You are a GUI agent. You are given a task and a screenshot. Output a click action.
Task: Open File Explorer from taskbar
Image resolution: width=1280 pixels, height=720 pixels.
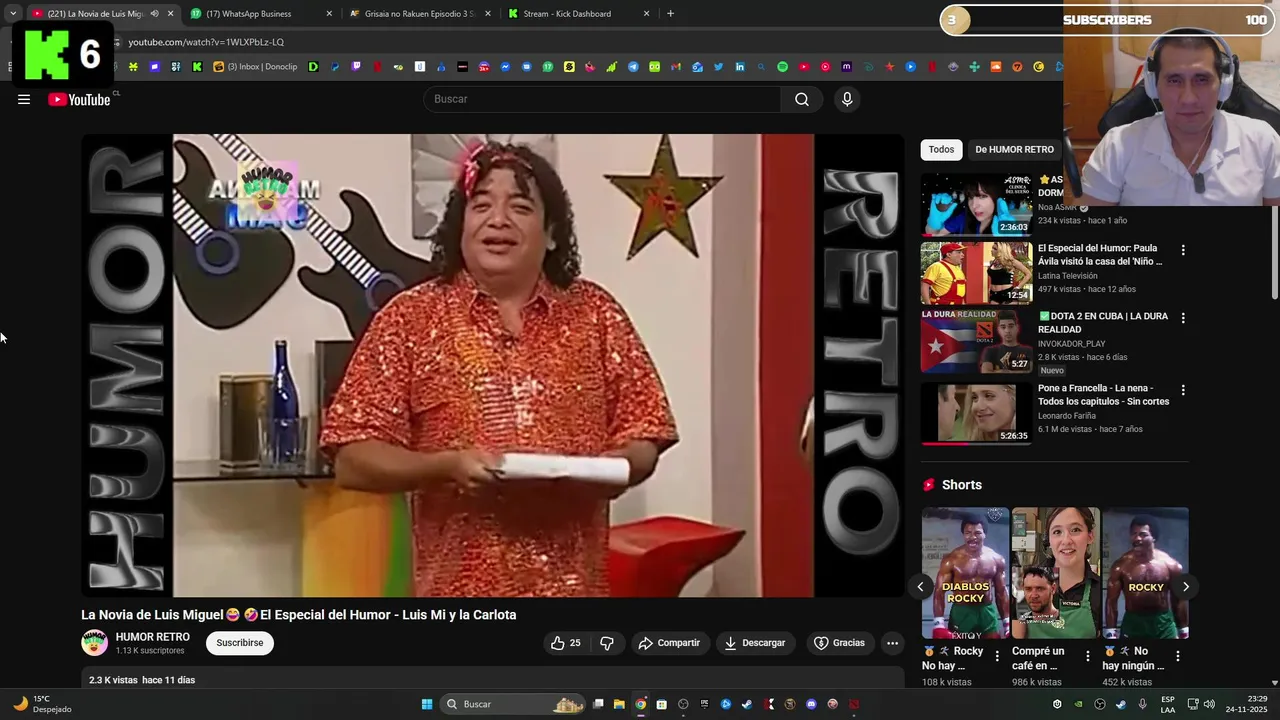coord(619,704)
